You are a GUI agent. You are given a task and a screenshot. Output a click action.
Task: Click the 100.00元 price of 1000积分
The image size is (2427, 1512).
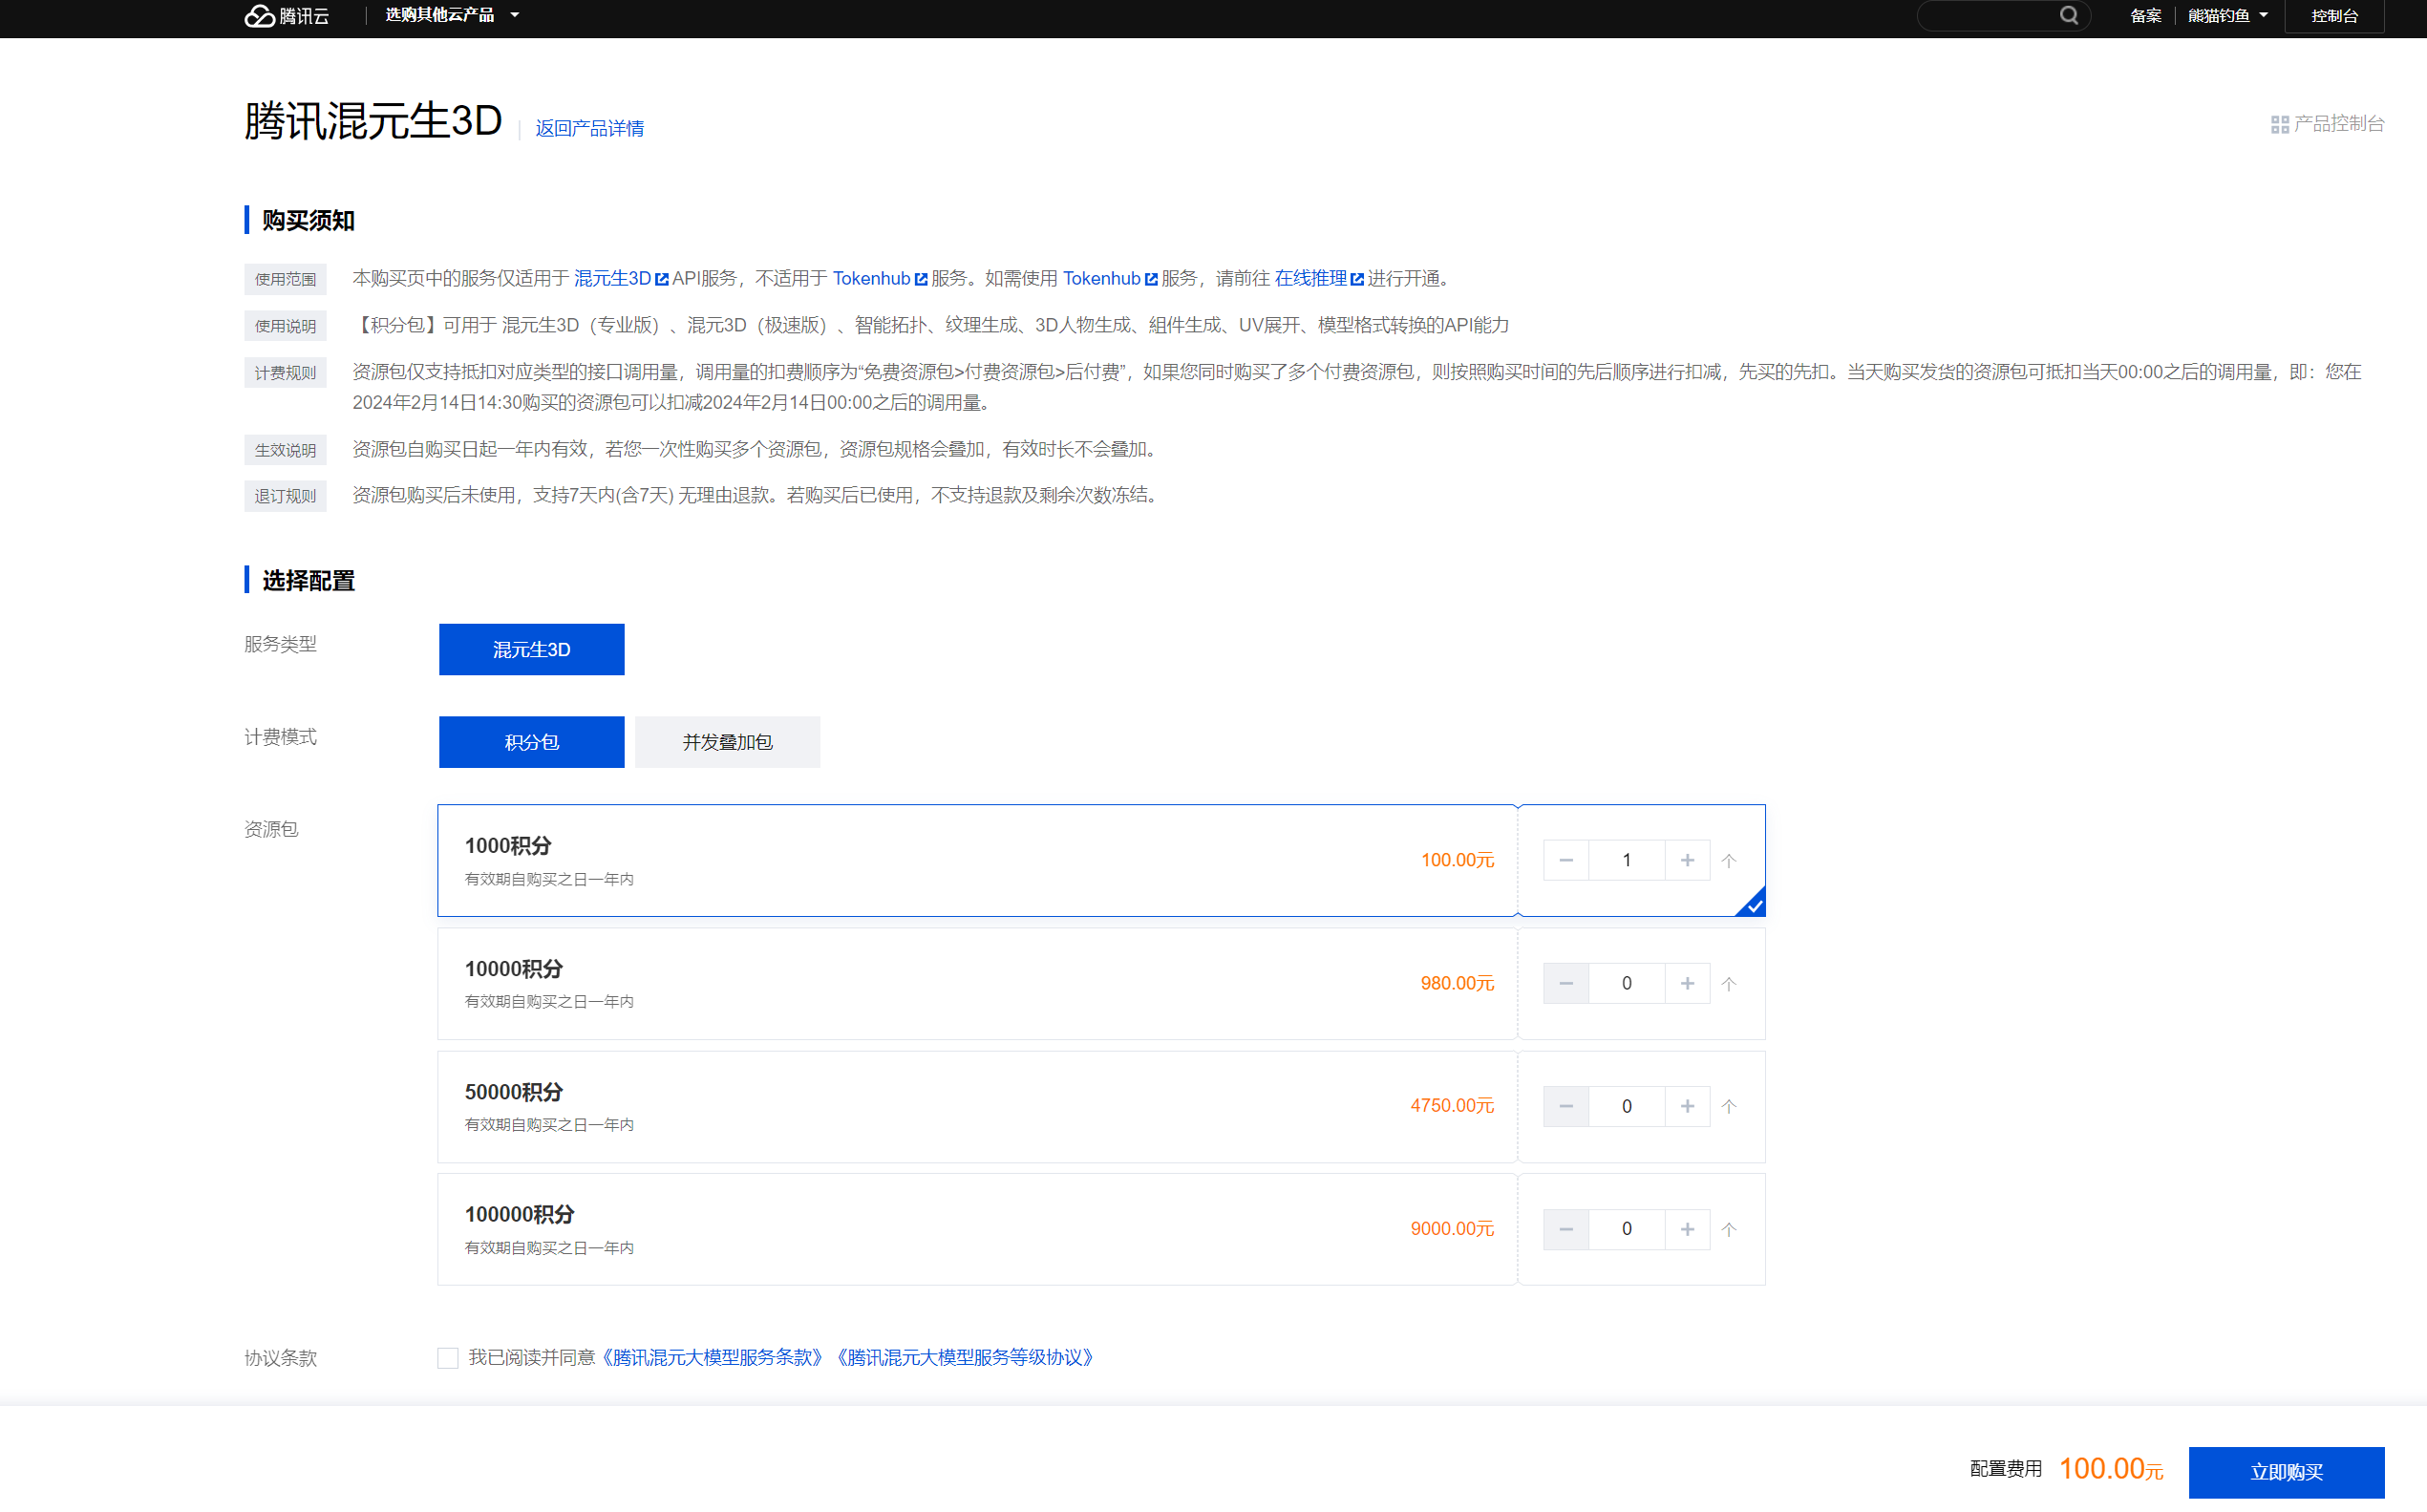click(1457, 860)
